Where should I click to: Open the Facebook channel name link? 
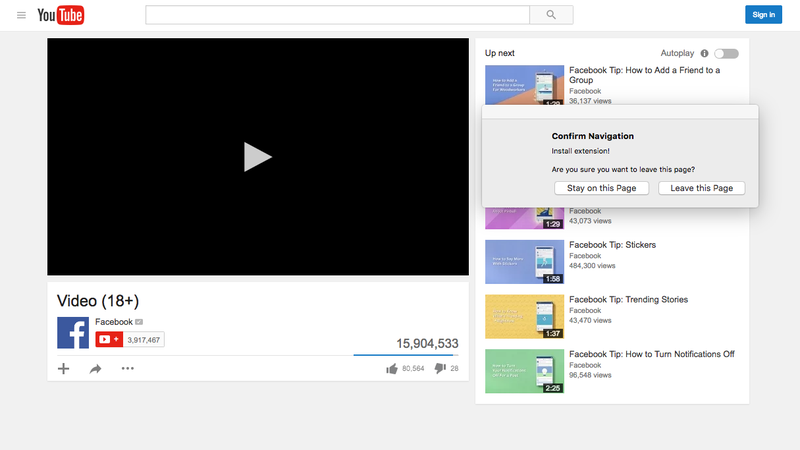(114, 322)
